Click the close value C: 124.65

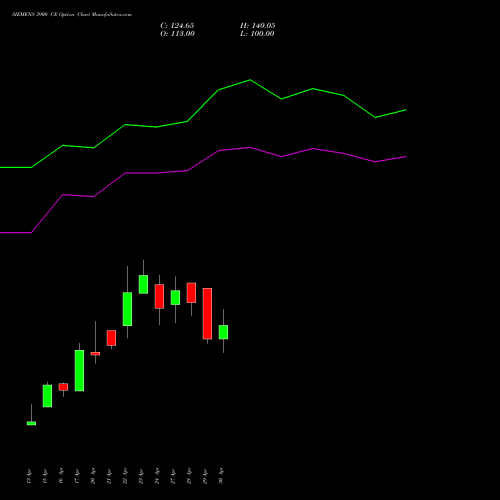[x=177, y=26]
